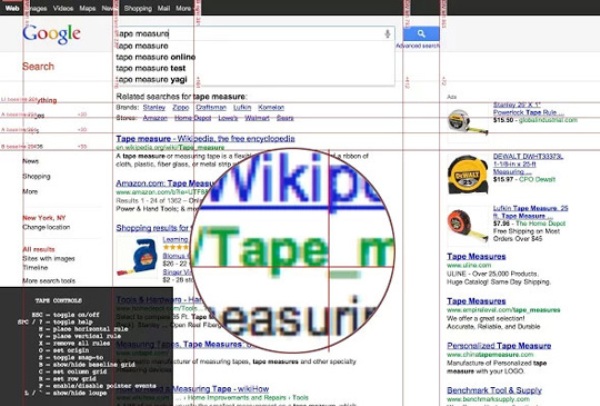
Task: Click the Change location link
Action: [47, 227]
